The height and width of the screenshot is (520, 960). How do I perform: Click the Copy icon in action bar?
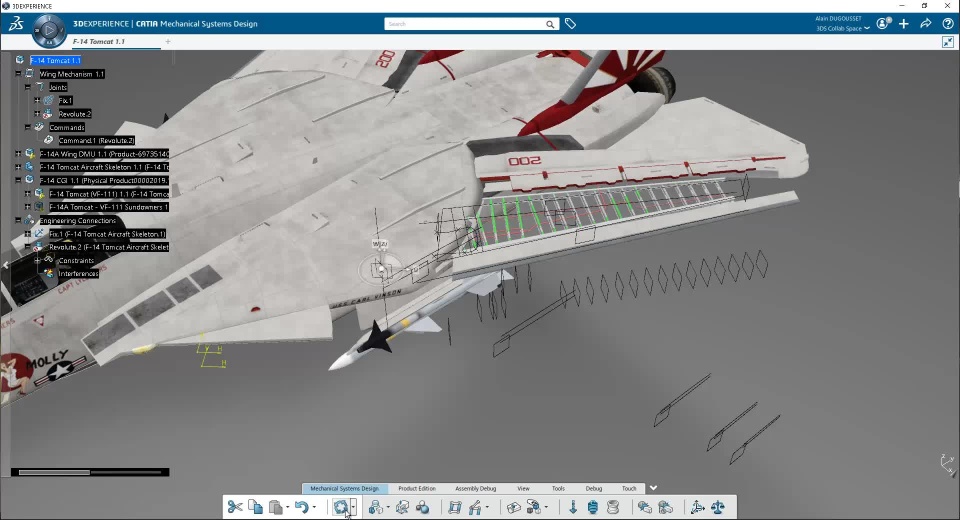click(x=255, y=507)
